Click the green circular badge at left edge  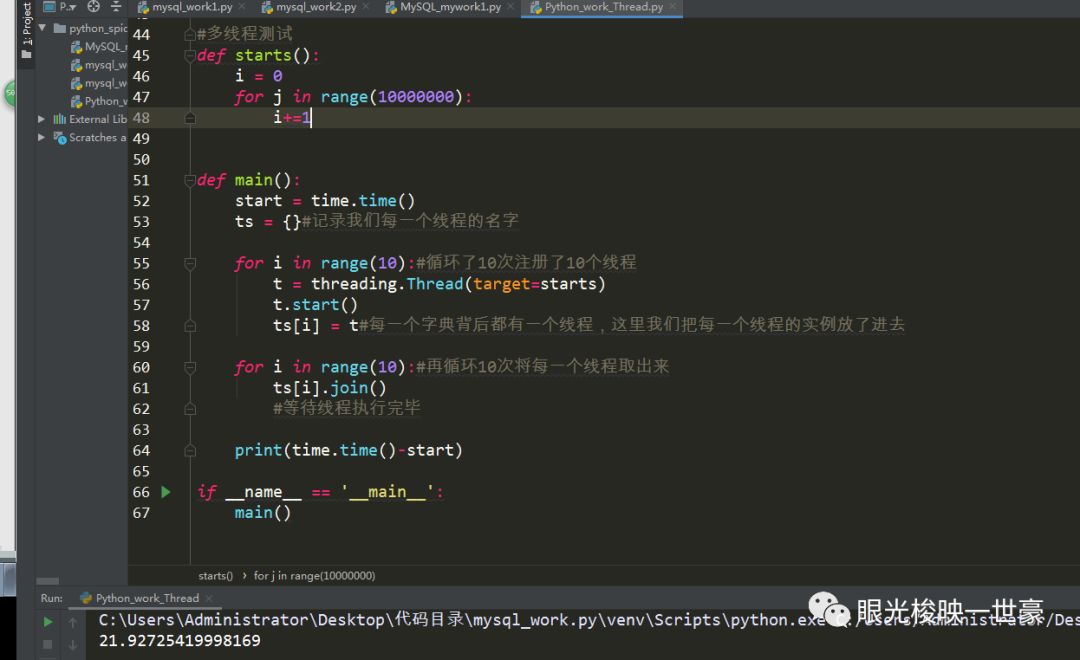click(x=10, y=93)
